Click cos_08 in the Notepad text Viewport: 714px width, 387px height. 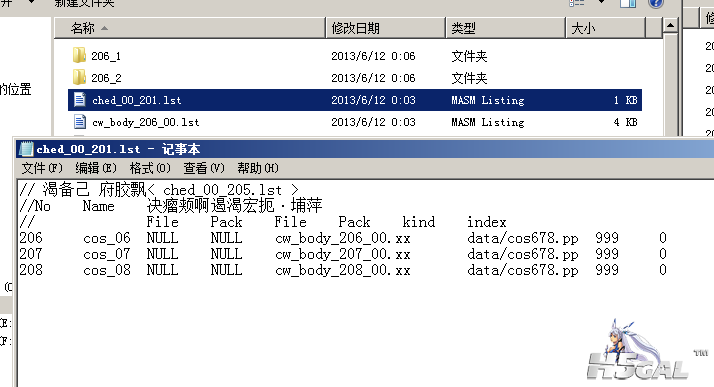[x=107, y=270]
